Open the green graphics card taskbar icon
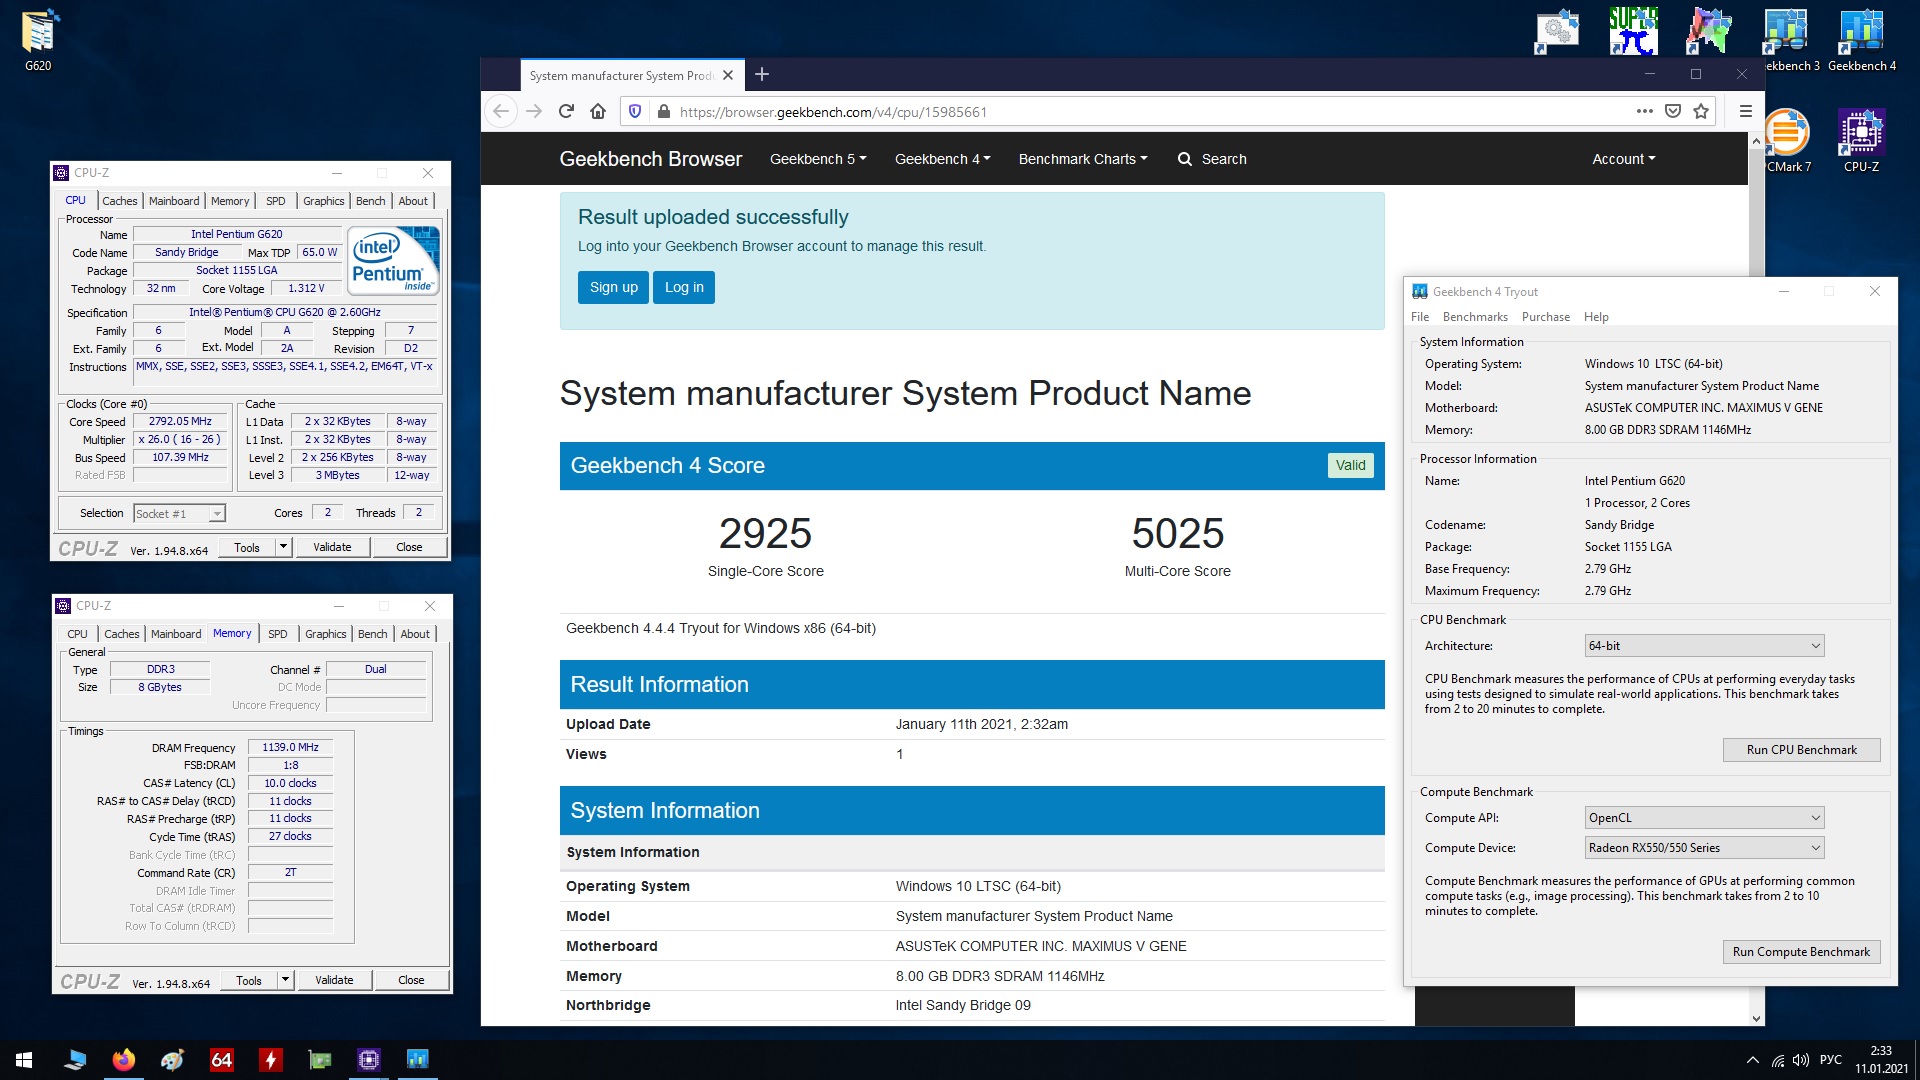 [319, 1060]
